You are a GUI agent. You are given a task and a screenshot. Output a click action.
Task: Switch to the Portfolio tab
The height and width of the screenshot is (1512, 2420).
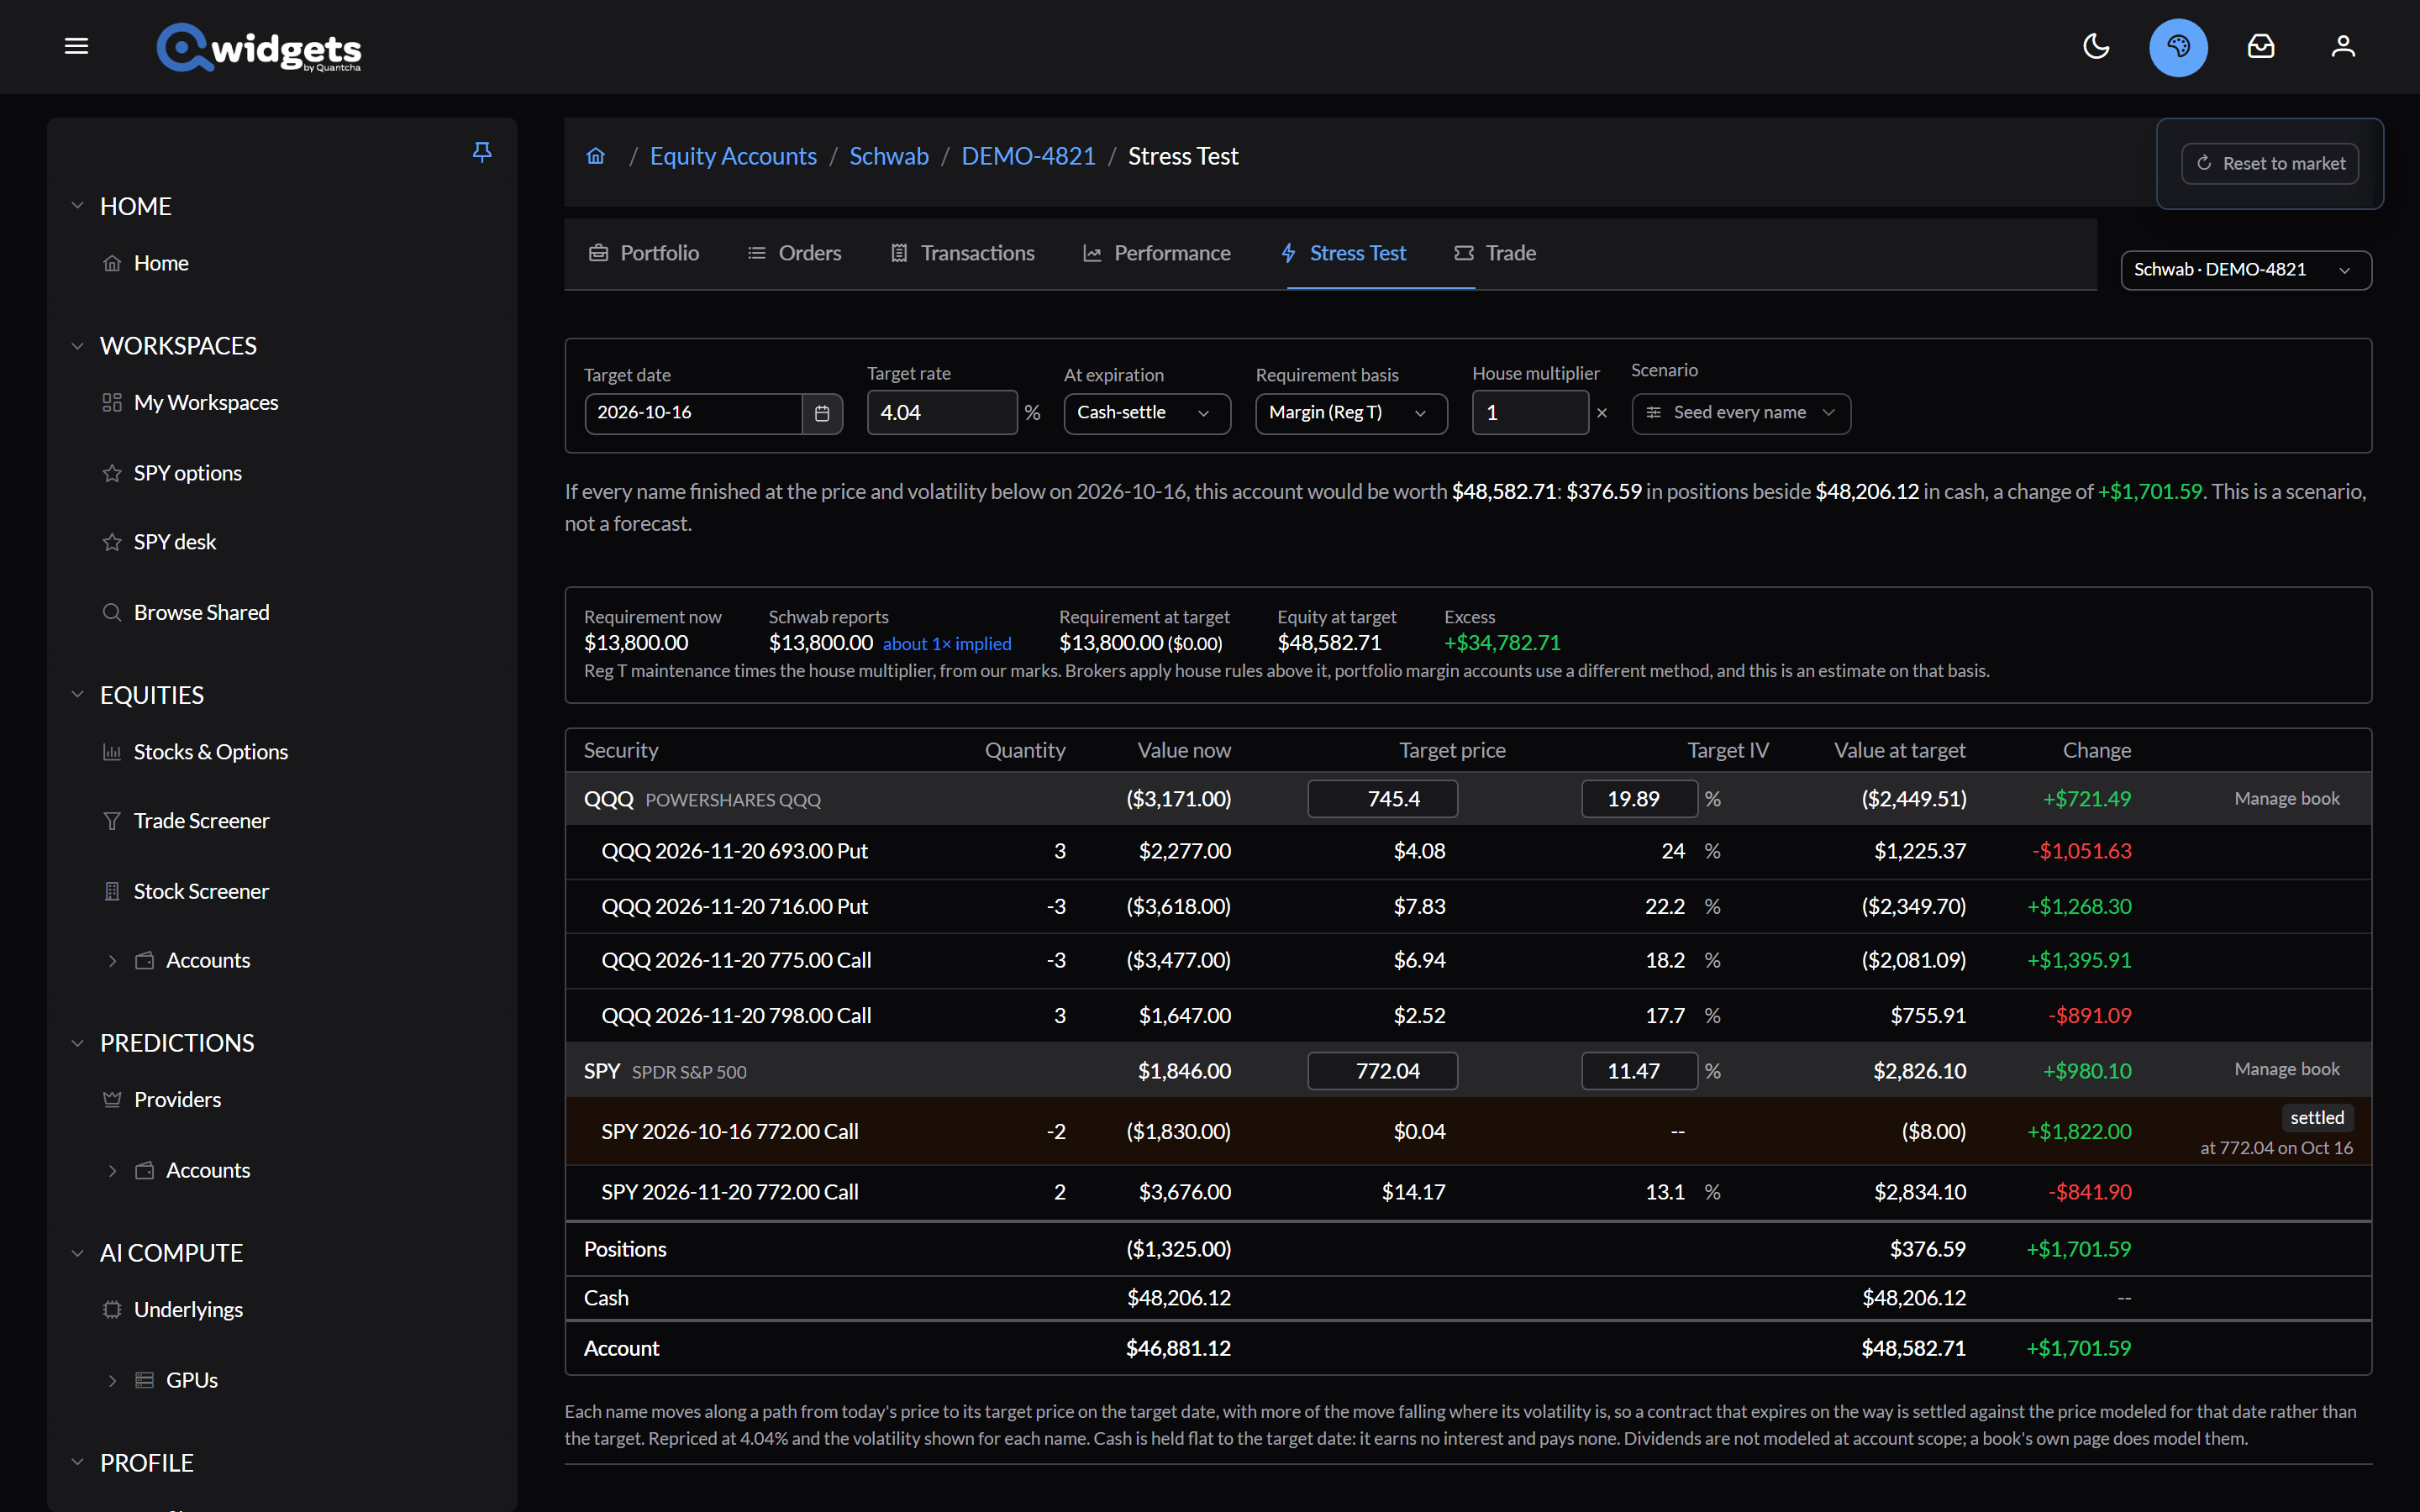(644, 253)
